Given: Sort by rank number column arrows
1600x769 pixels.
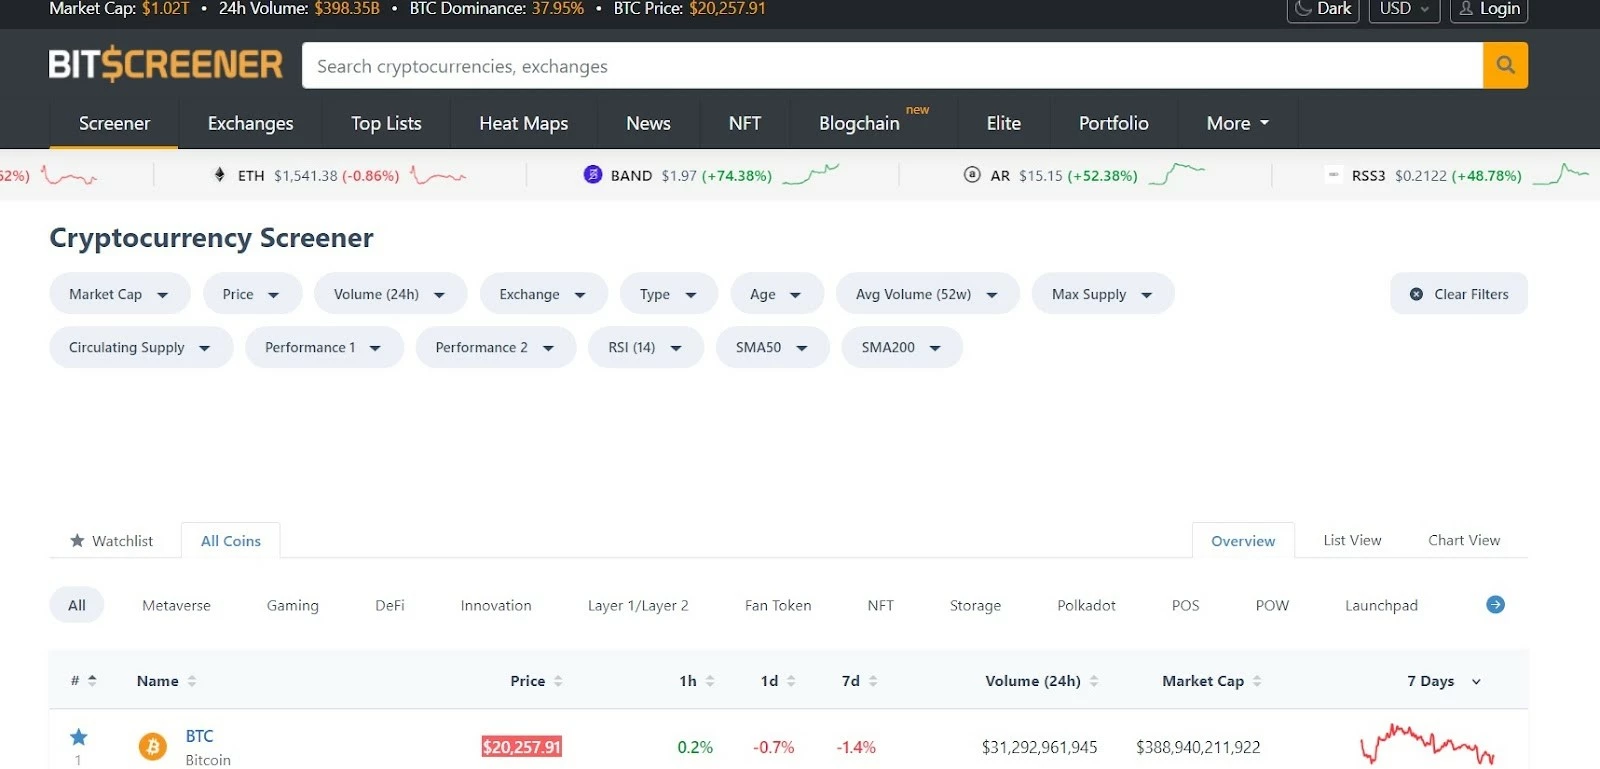Looking at the screenshot, I should tap(92, 680).
